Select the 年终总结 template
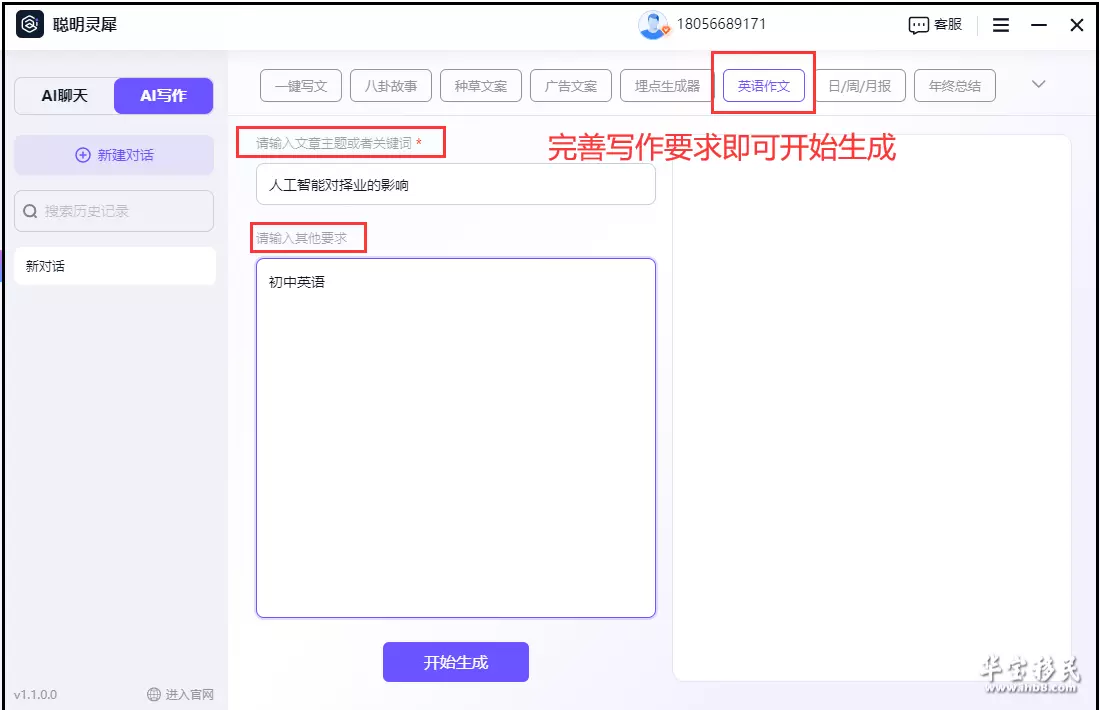The image size is (1100, 710). point(955,86)
